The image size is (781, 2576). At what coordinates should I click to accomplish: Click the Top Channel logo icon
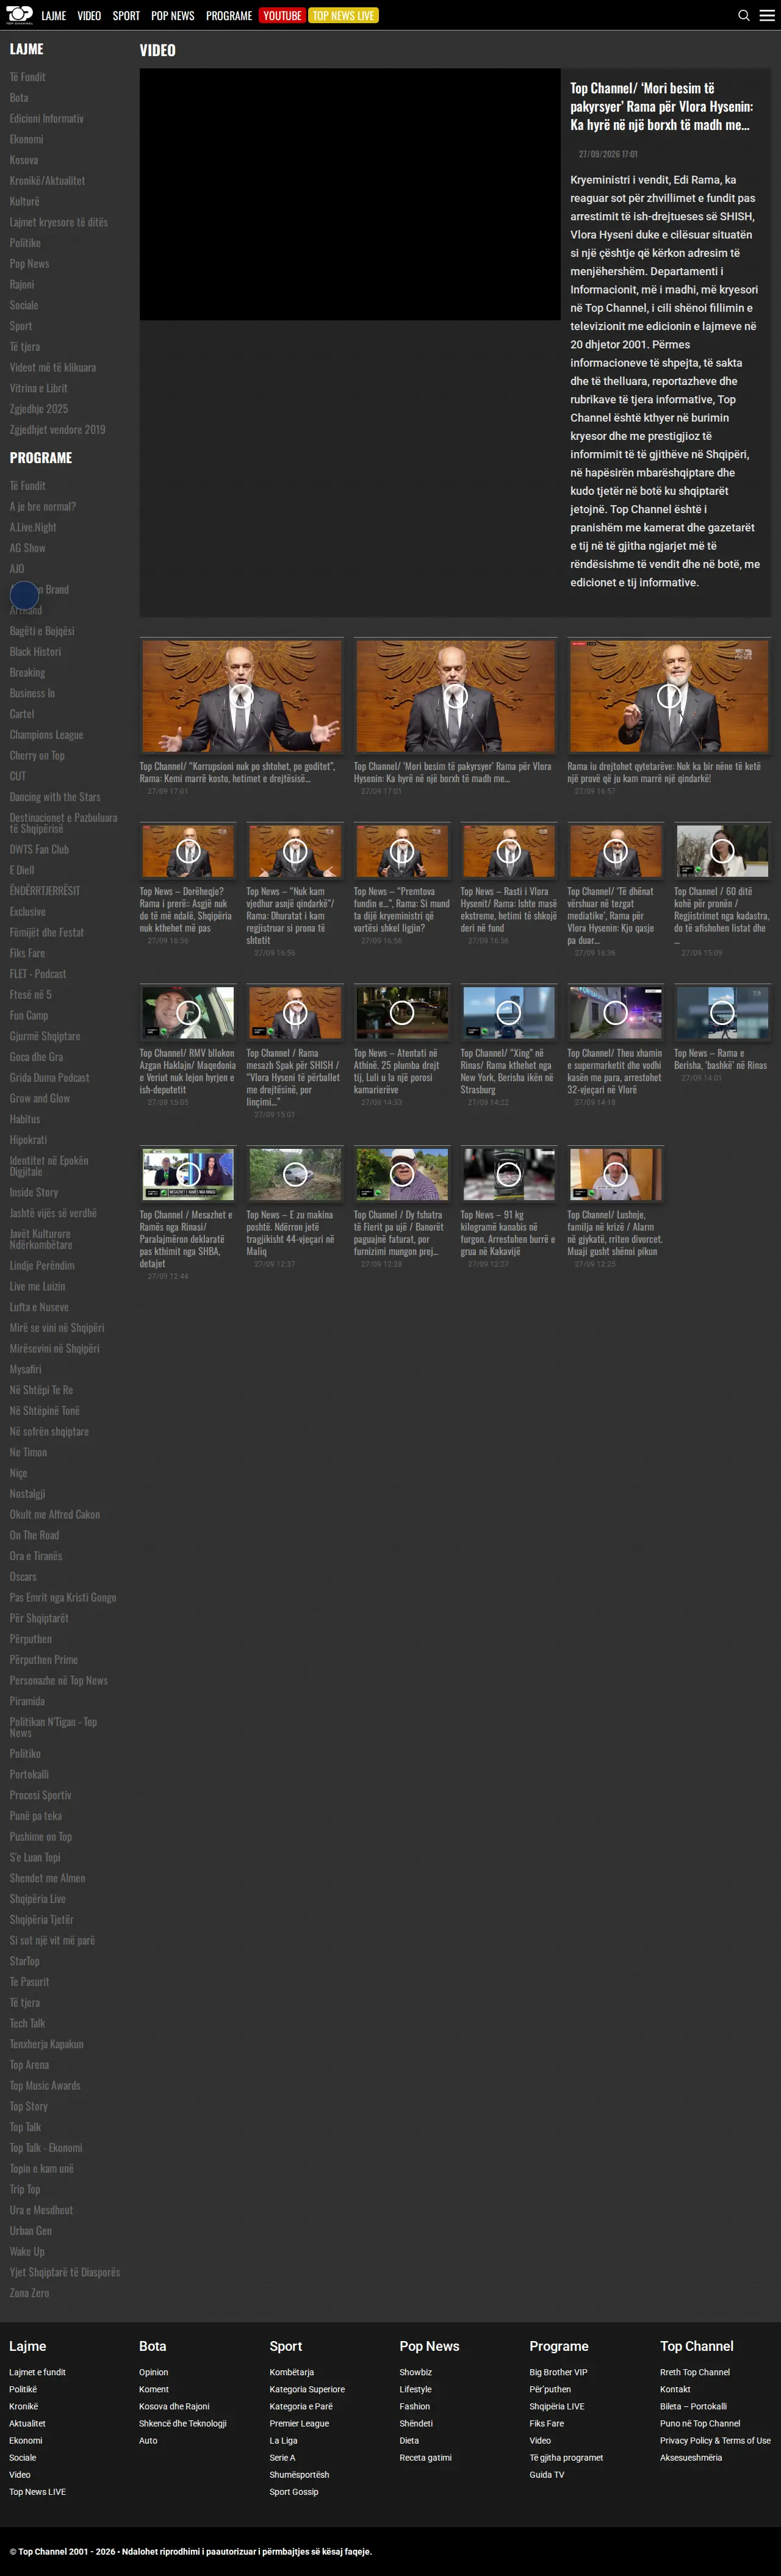coord(19,15)
